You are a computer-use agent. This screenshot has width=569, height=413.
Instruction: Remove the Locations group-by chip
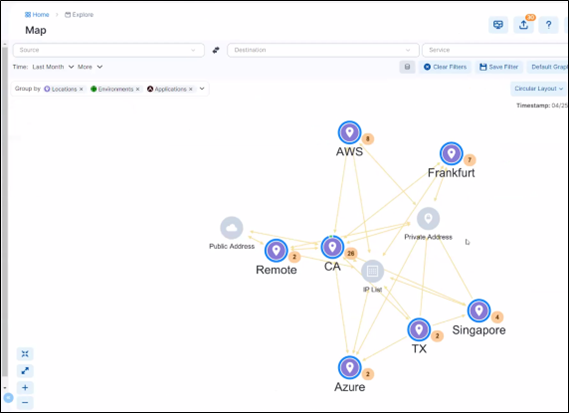[81, 89]
